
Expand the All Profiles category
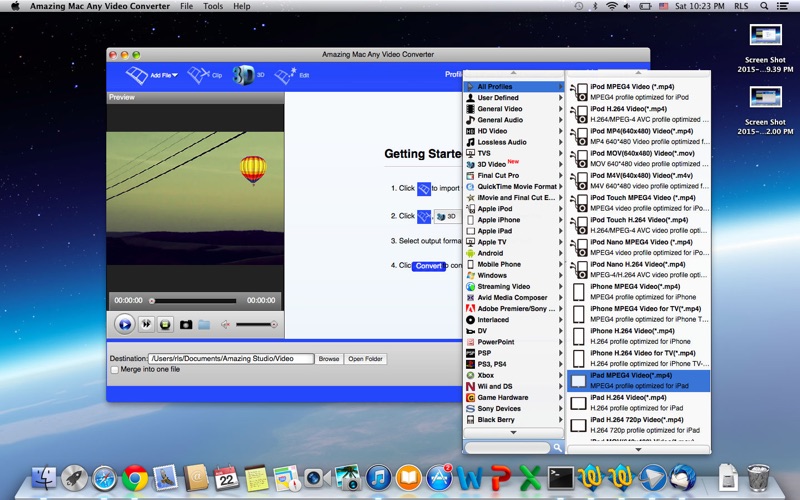[x=514, y=87]
